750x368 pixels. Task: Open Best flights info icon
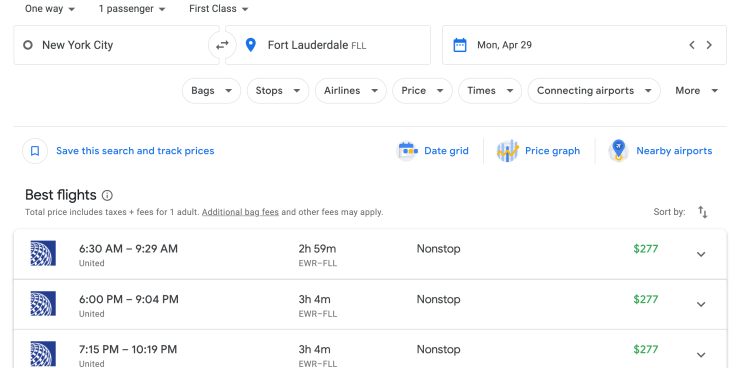tap(108, 195)
